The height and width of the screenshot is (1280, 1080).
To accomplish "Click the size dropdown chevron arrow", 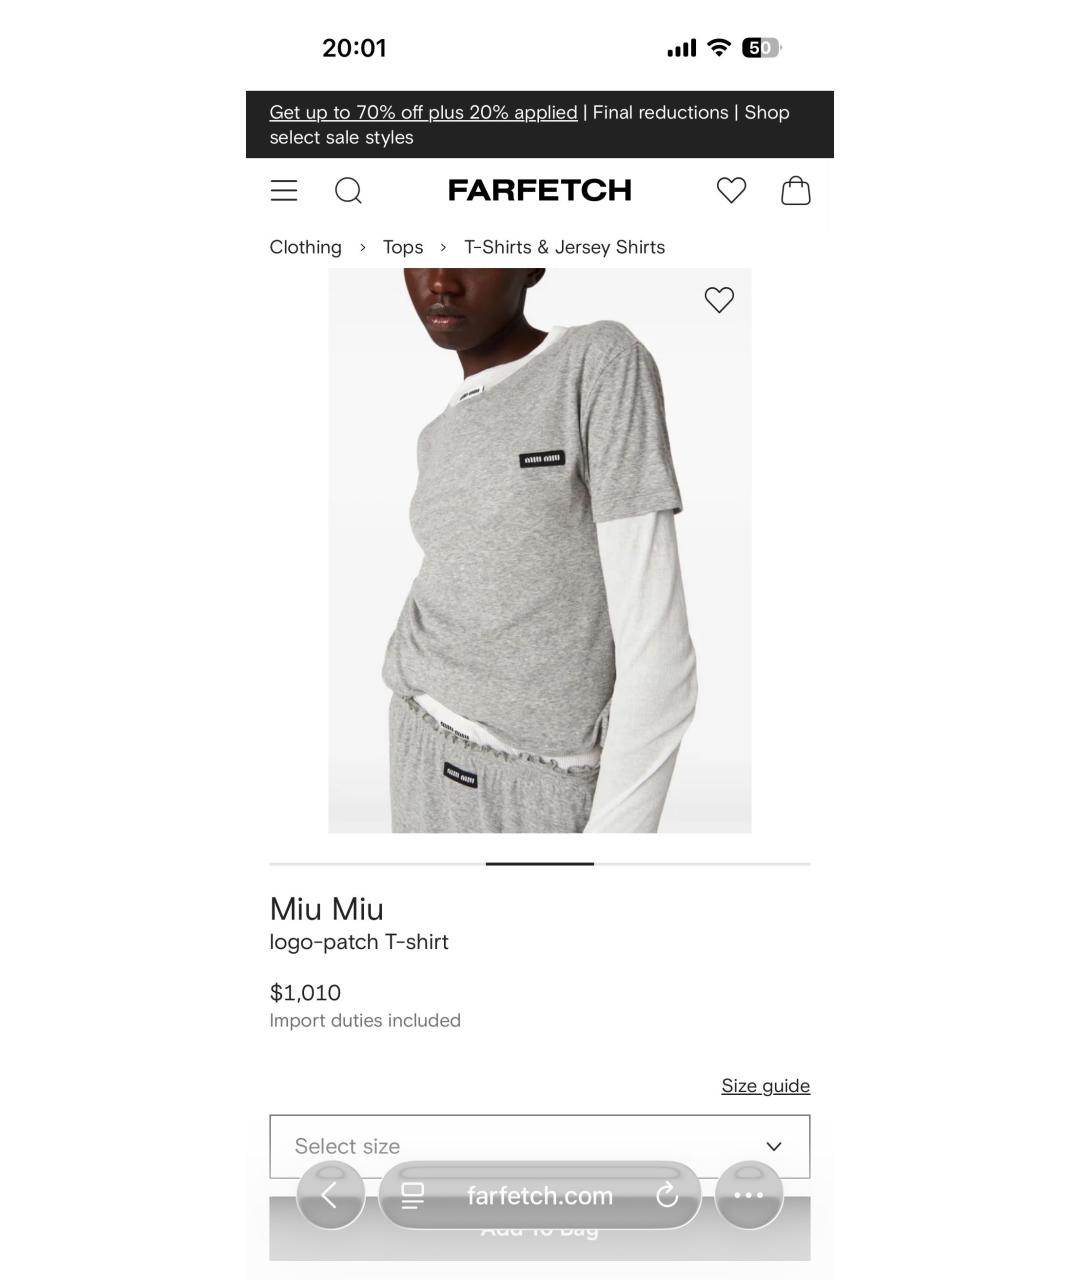I will (773, 1146).
